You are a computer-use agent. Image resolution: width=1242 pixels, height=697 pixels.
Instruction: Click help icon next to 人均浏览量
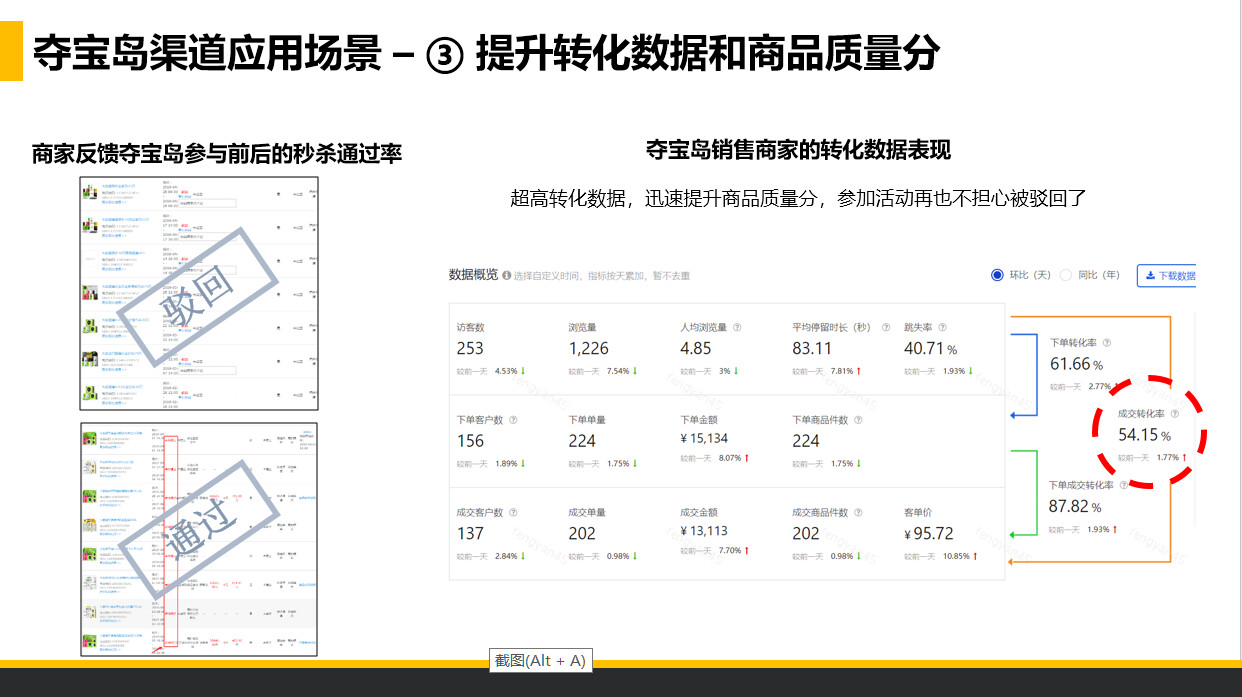click(x=737, y=327)
